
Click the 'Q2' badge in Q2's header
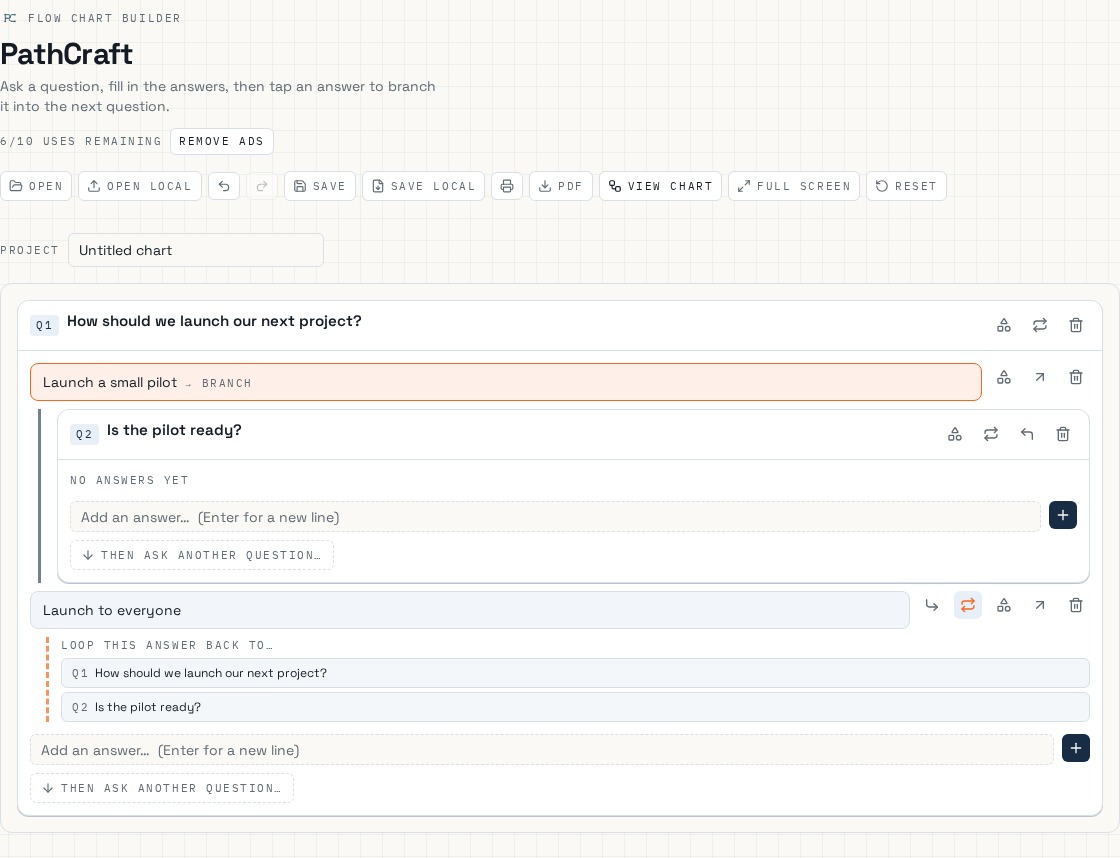click(84, 434)
